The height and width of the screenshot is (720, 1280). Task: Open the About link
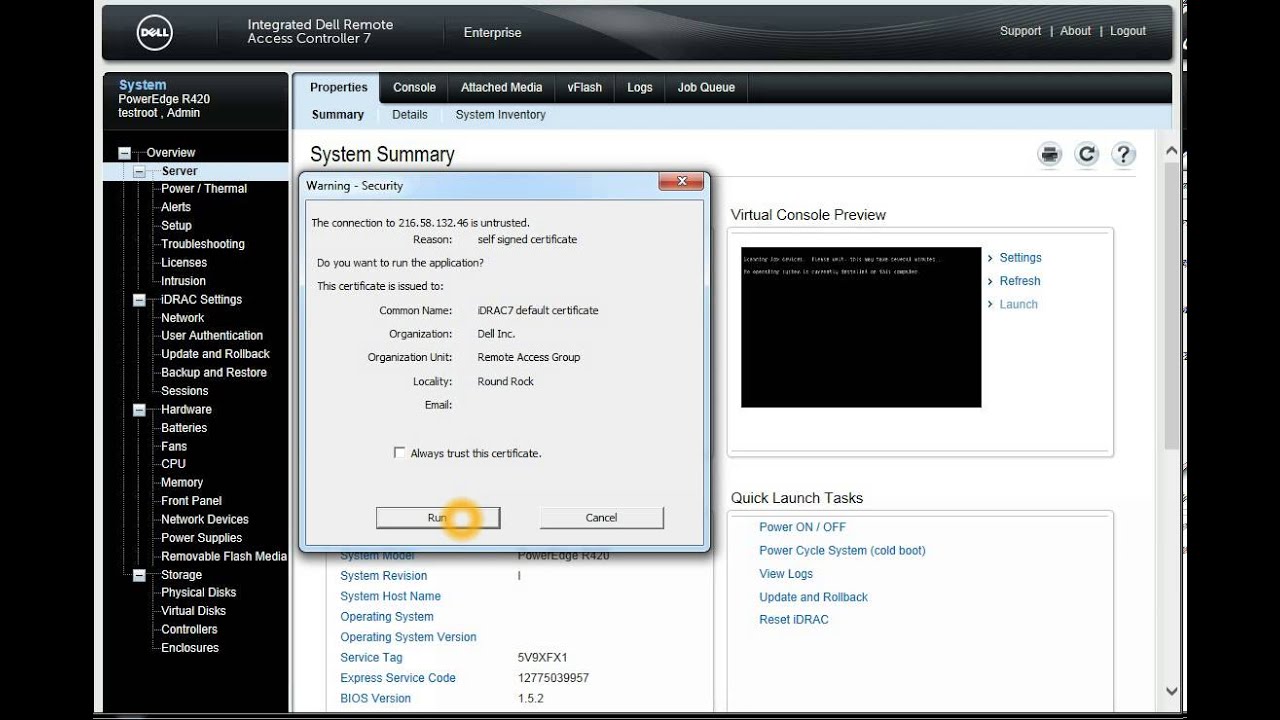click(1075, 31)
